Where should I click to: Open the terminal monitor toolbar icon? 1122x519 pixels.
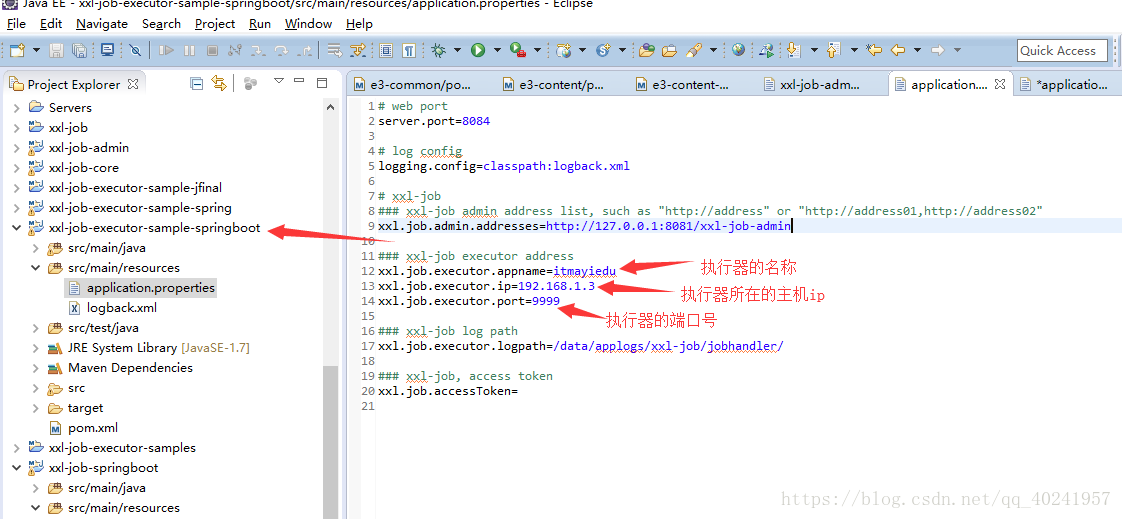[x=107, y=50]
